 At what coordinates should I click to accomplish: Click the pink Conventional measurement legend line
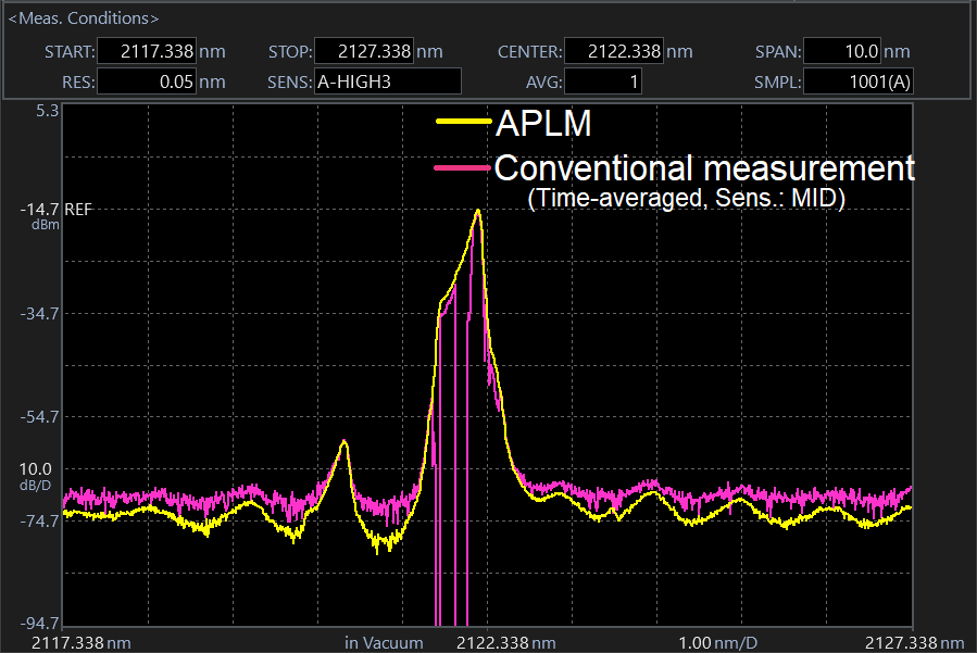[463, 168]
